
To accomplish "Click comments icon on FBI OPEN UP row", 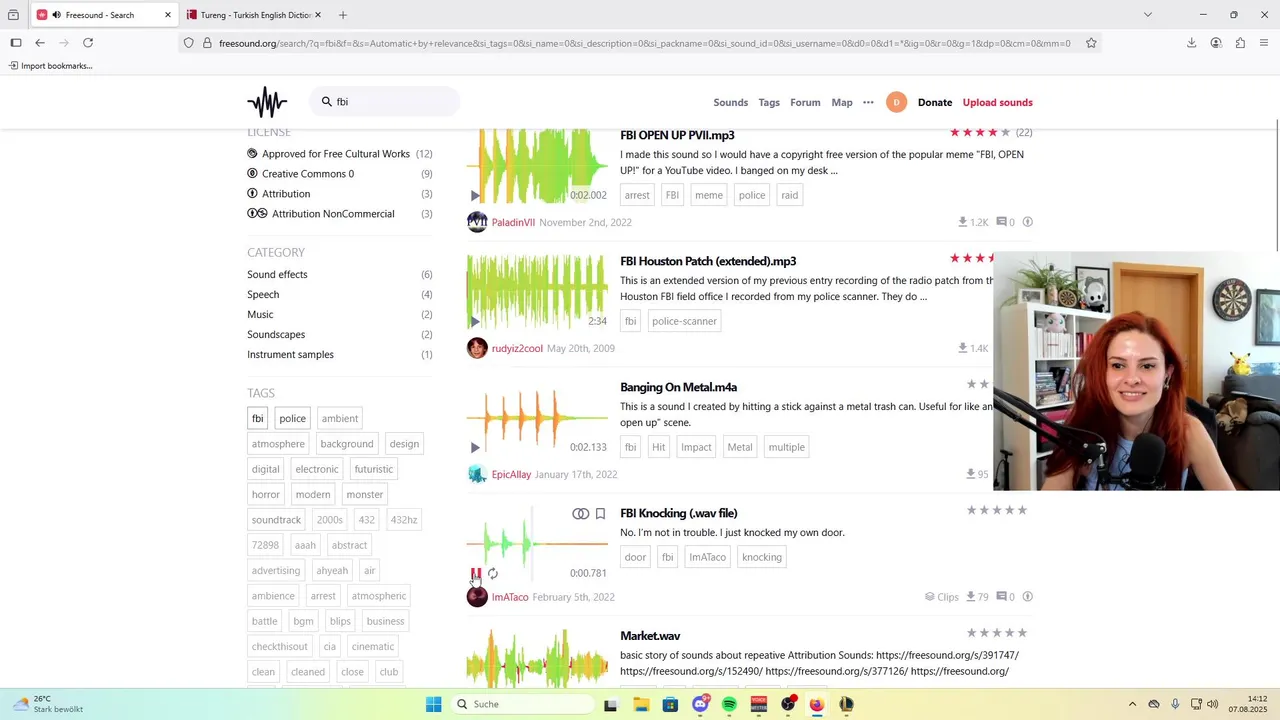I will [1001, 222].
